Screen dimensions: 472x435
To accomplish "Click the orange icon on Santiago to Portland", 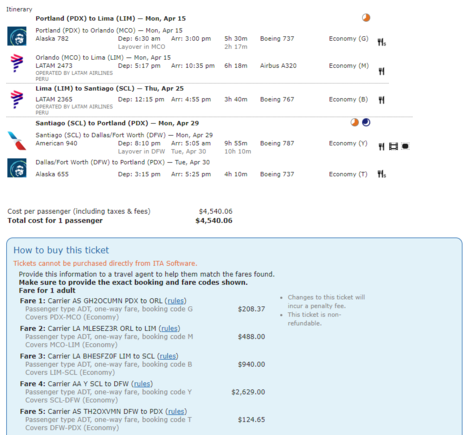I will pos(355,123).
